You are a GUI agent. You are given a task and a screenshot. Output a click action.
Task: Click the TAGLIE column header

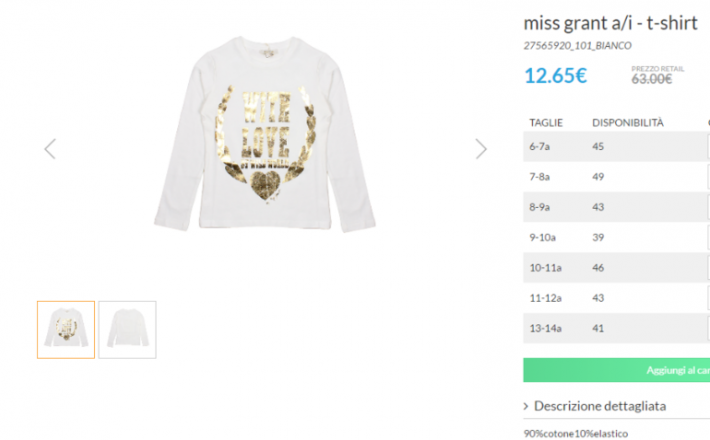546,122
